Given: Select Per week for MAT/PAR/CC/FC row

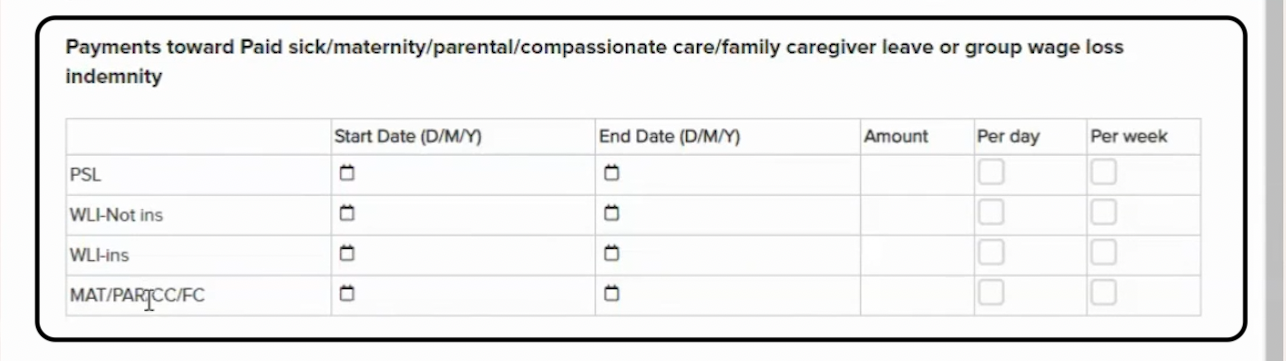Looking at the screenshot, I should [1104, 293].
